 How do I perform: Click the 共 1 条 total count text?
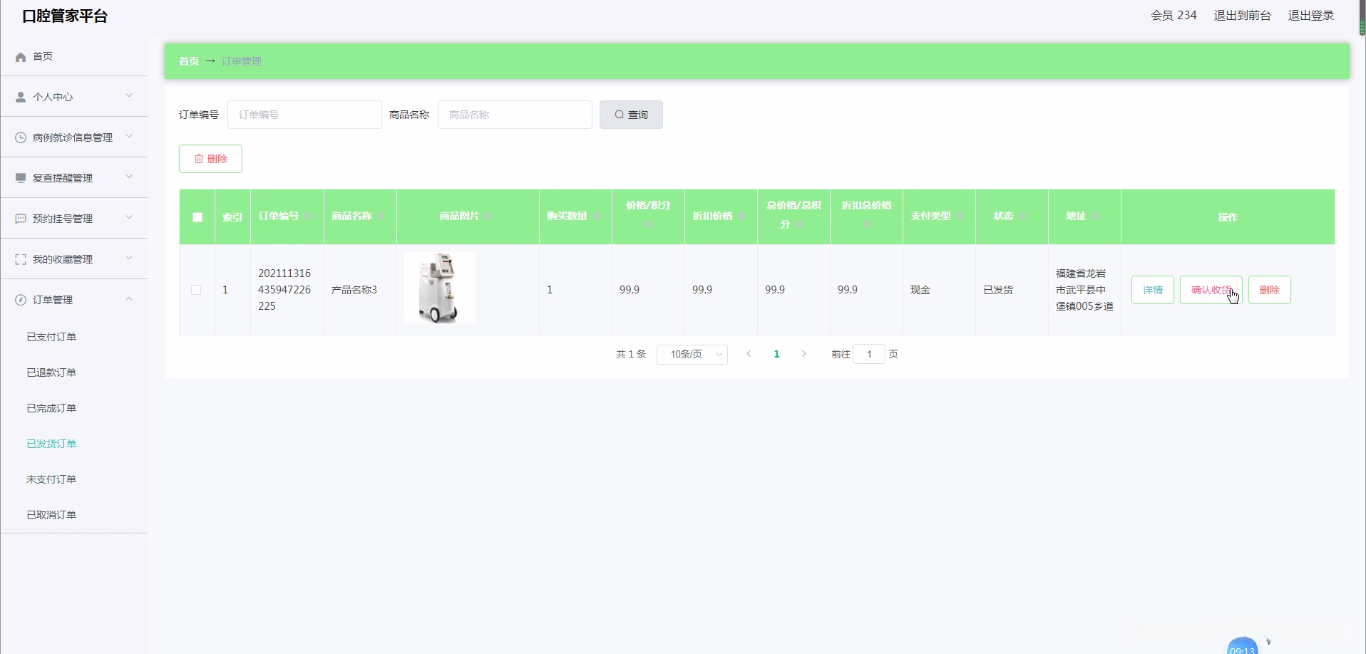[631, 354]
